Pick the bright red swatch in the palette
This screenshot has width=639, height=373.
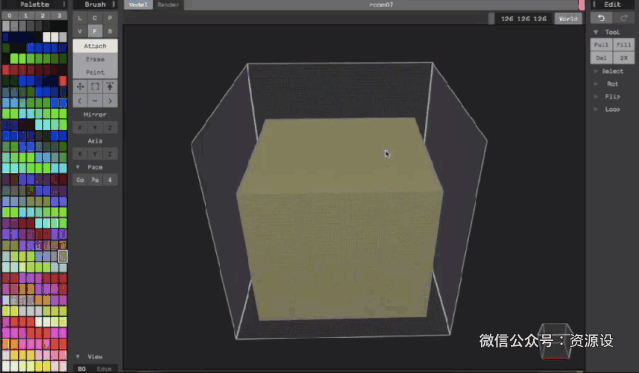pyautogui.click(x=63, y=81)
